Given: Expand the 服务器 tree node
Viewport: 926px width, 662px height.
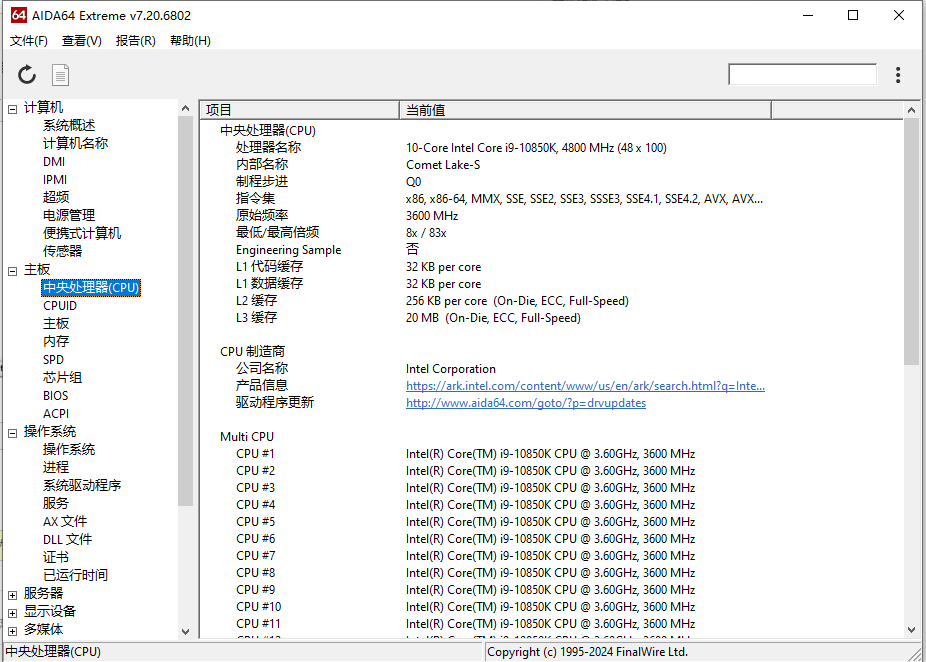Looking at the screenshot, I should (x=12, y=595).
